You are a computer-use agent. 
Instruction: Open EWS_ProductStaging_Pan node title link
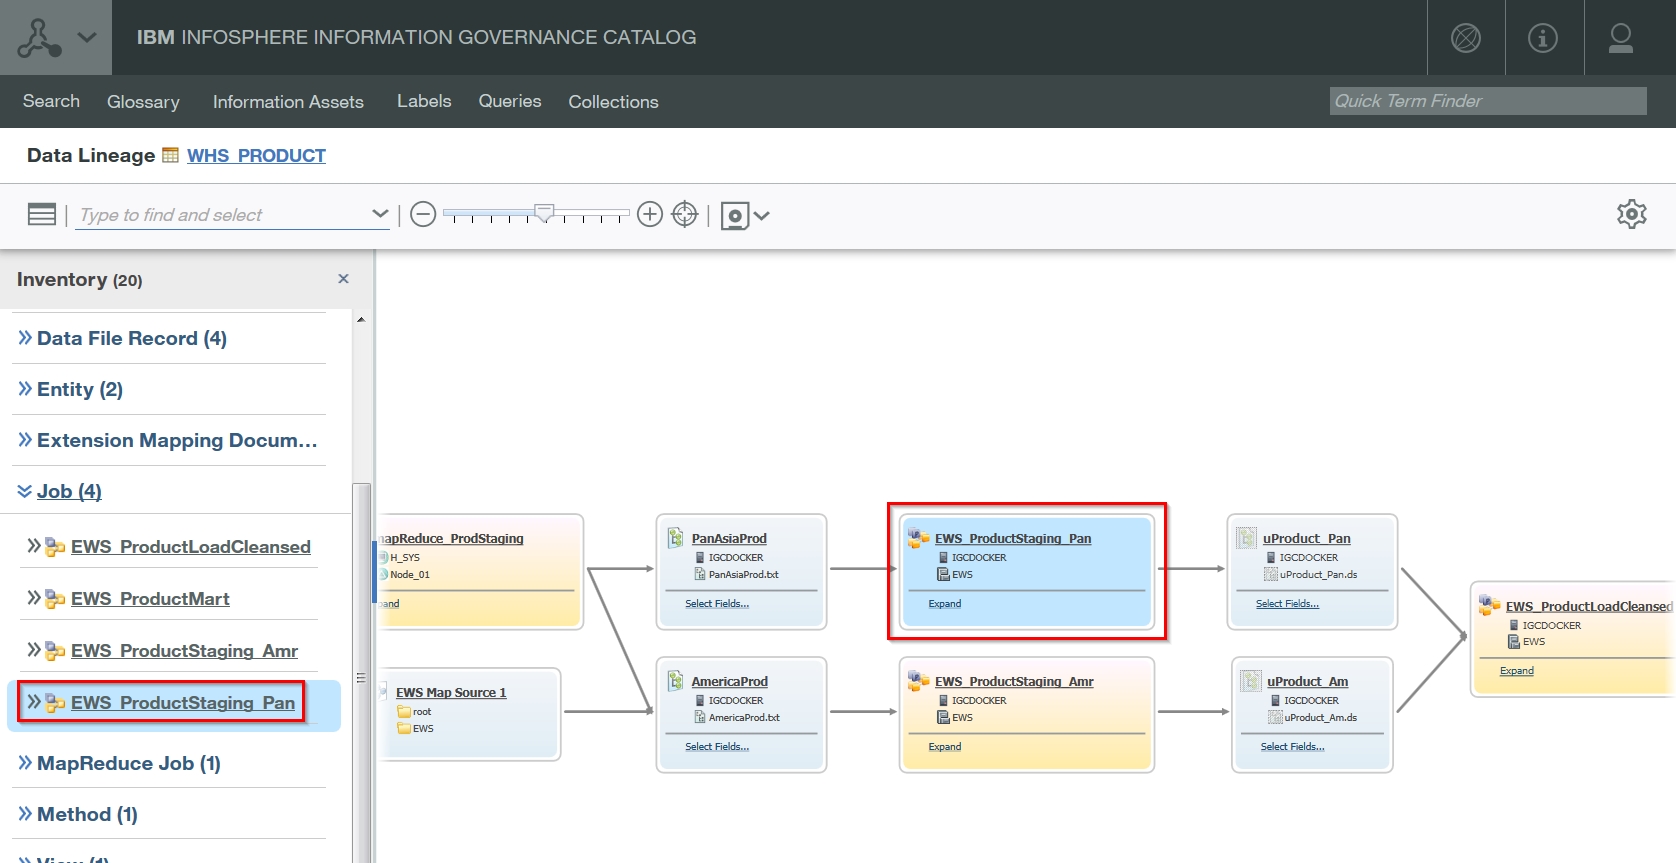[1013, 538]
